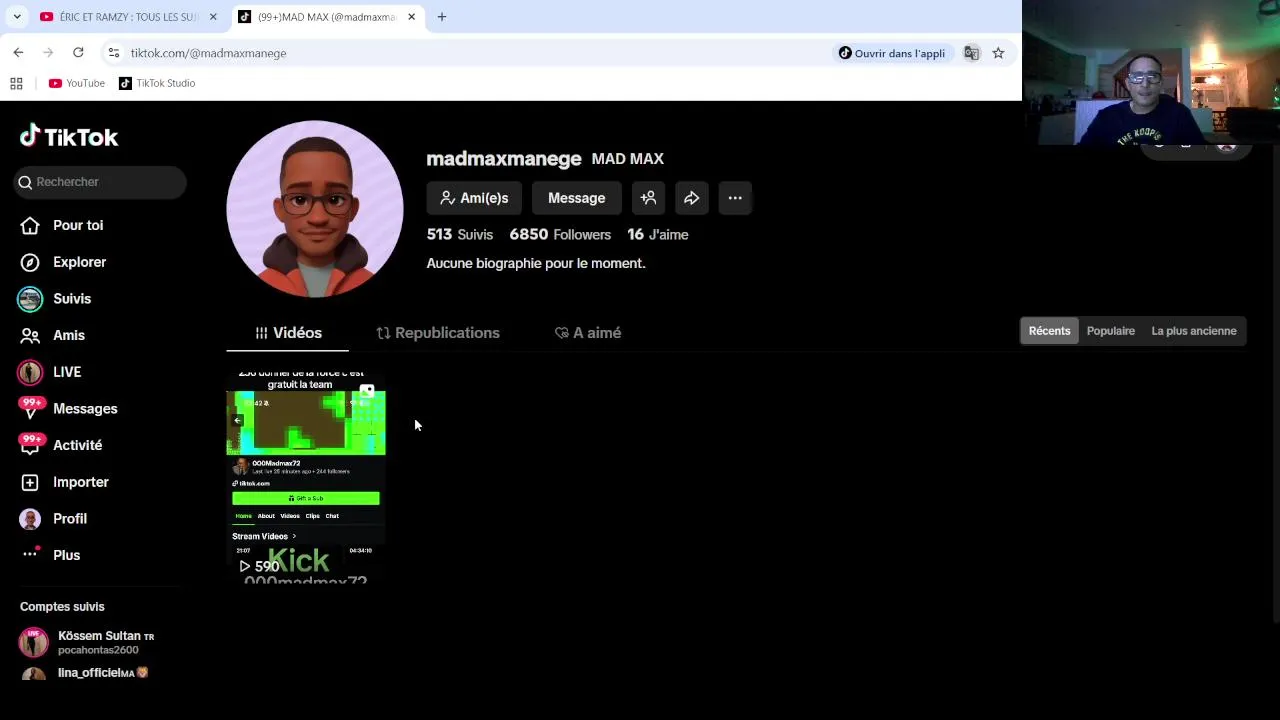Go back in browser history

click(18, 53)
